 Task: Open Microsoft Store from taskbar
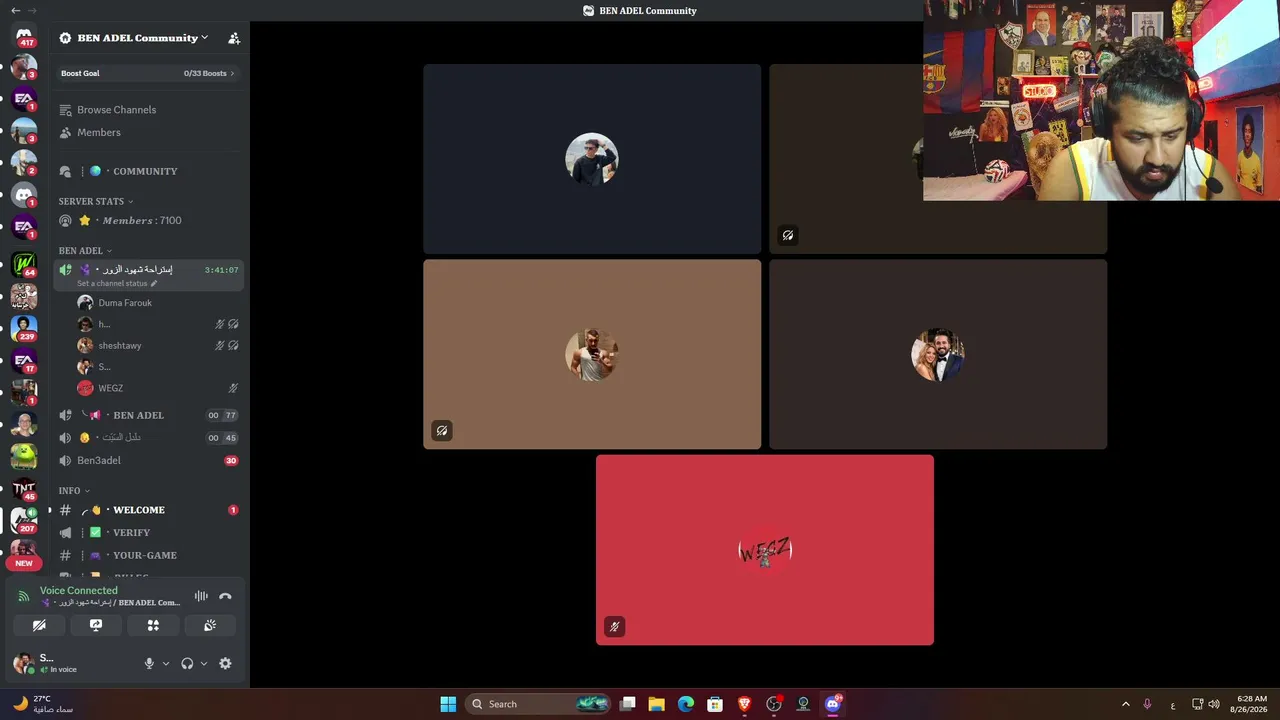(x=715, y=704)
